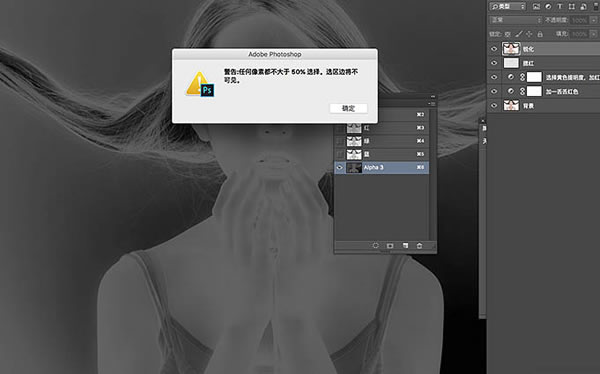The image size is (600, 374).
Task: Lock all layer attributes padlock icon
Action: click(540, 34)
